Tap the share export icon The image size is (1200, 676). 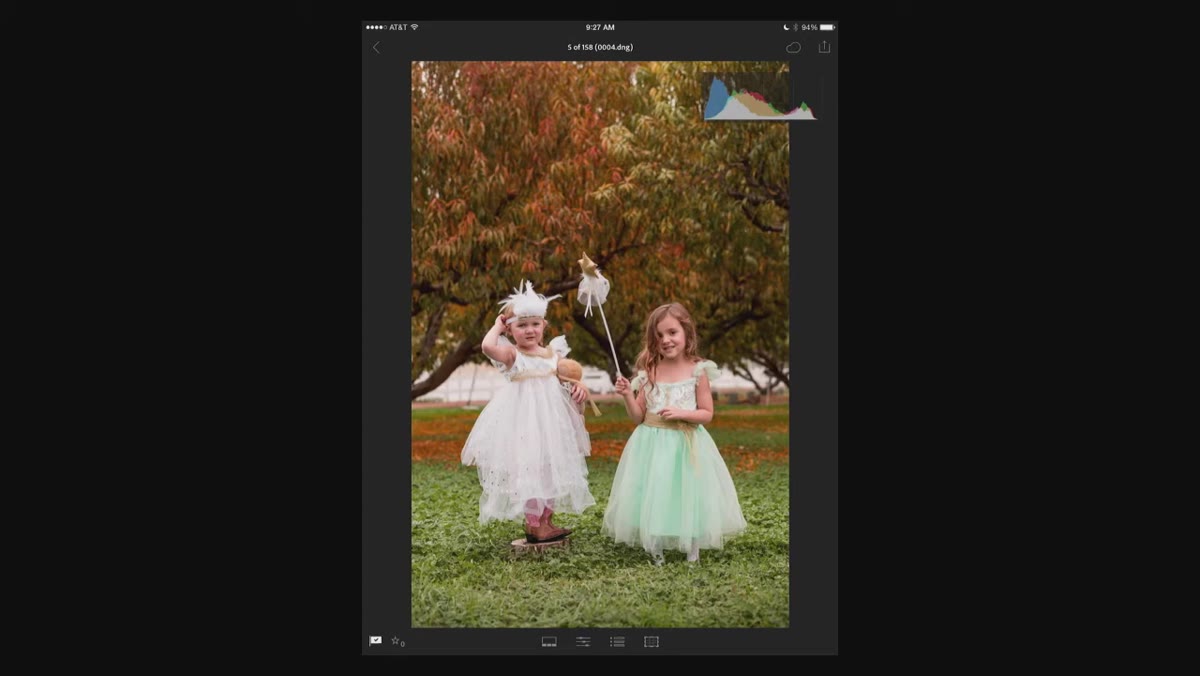tap(824, 46)
